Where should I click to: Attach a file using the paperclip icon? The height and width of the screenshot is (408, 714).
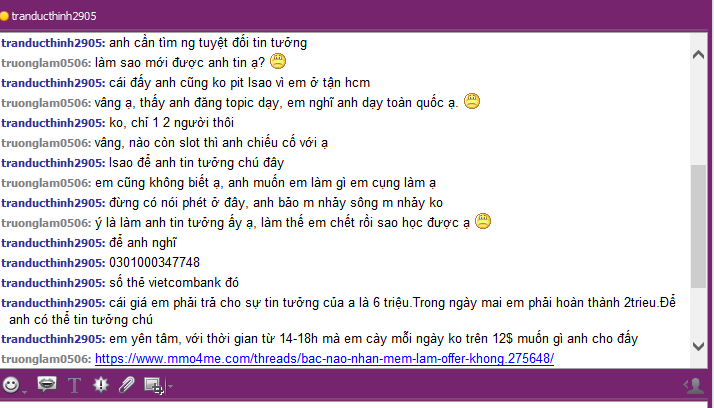(x=126, y=385)
